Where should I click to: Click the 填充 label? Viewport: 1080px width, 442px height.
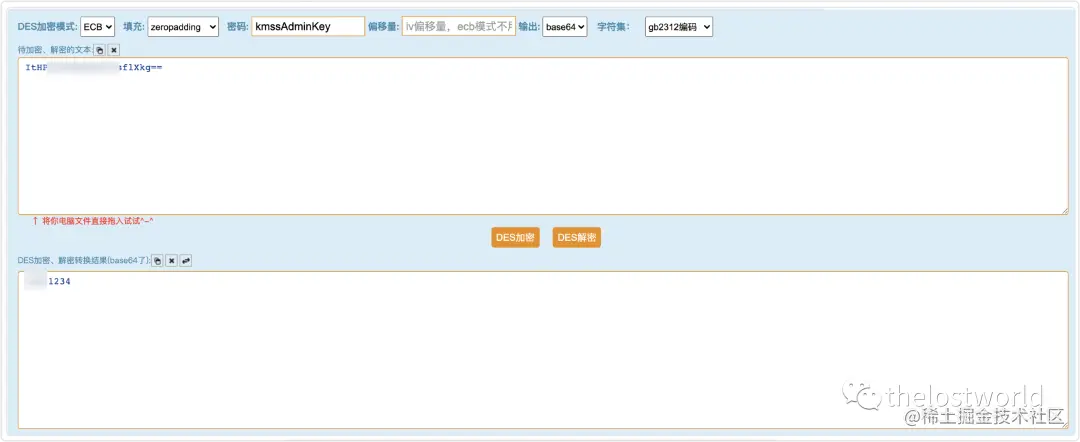coord(134,27)
